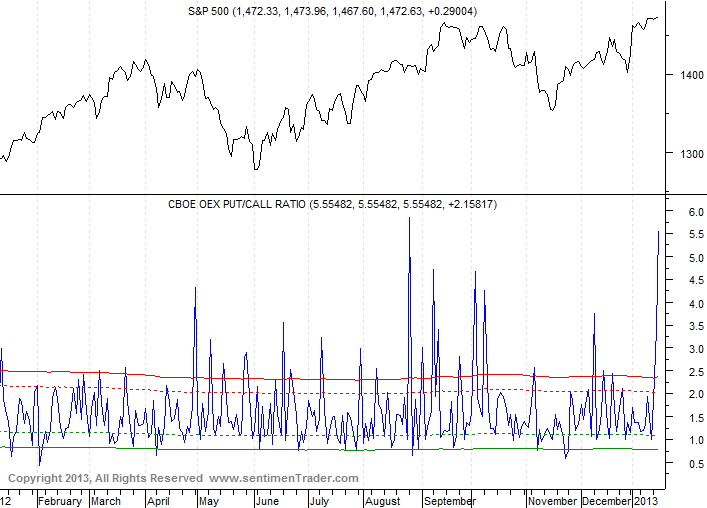Click the 2013 label on the time axis
Image resolution: width=707 pixels, height=508 pixels.
[x=647, y=501]
